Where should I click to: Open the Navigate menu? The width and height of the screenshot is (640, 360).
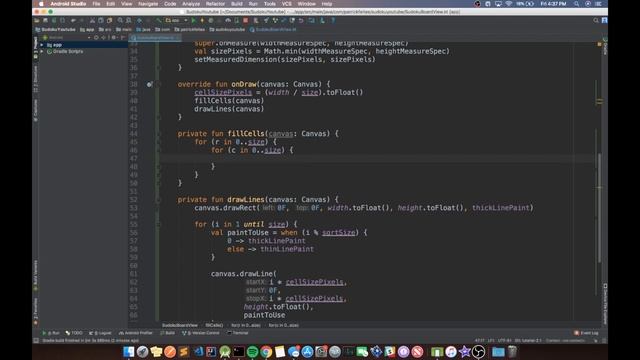(x=148, y=4)
